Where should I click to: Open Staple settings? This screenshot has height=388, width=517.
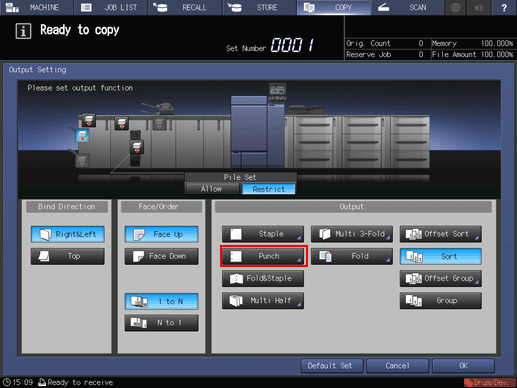[x=263, y=234]
